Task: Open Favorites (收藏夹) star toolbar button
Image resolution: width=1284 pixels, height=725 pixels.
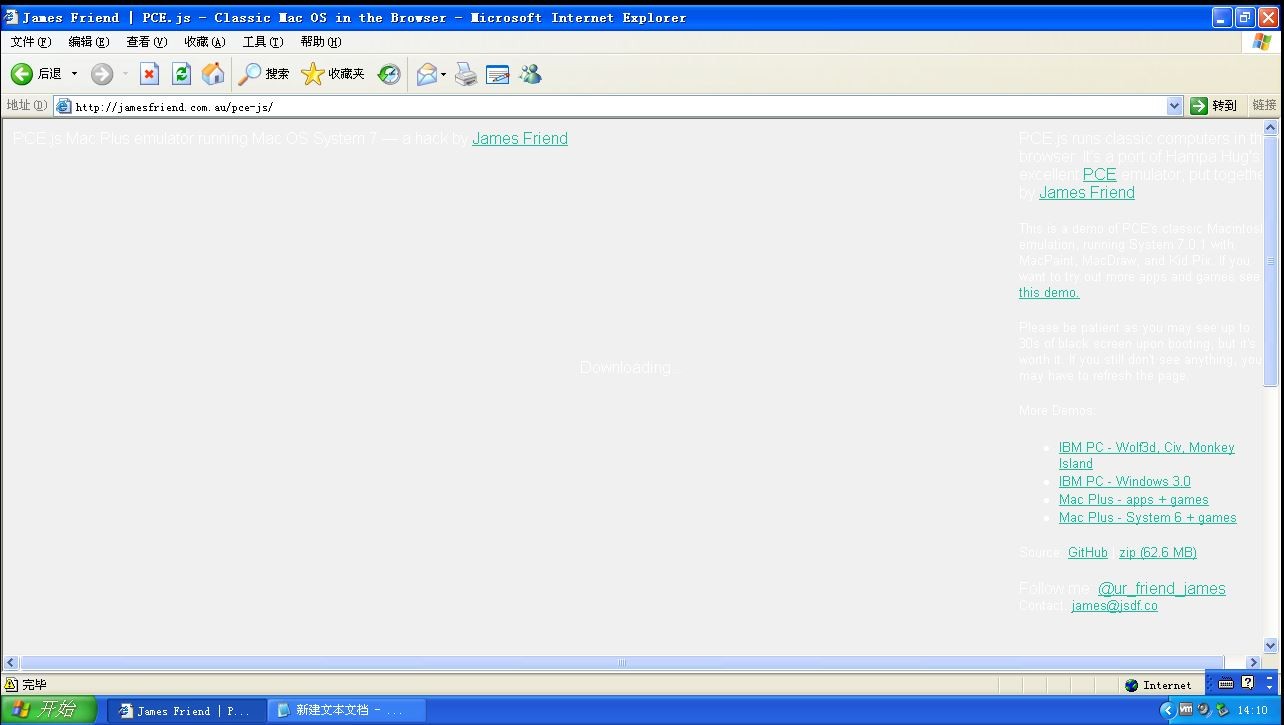Action: (x=333, y=74)
